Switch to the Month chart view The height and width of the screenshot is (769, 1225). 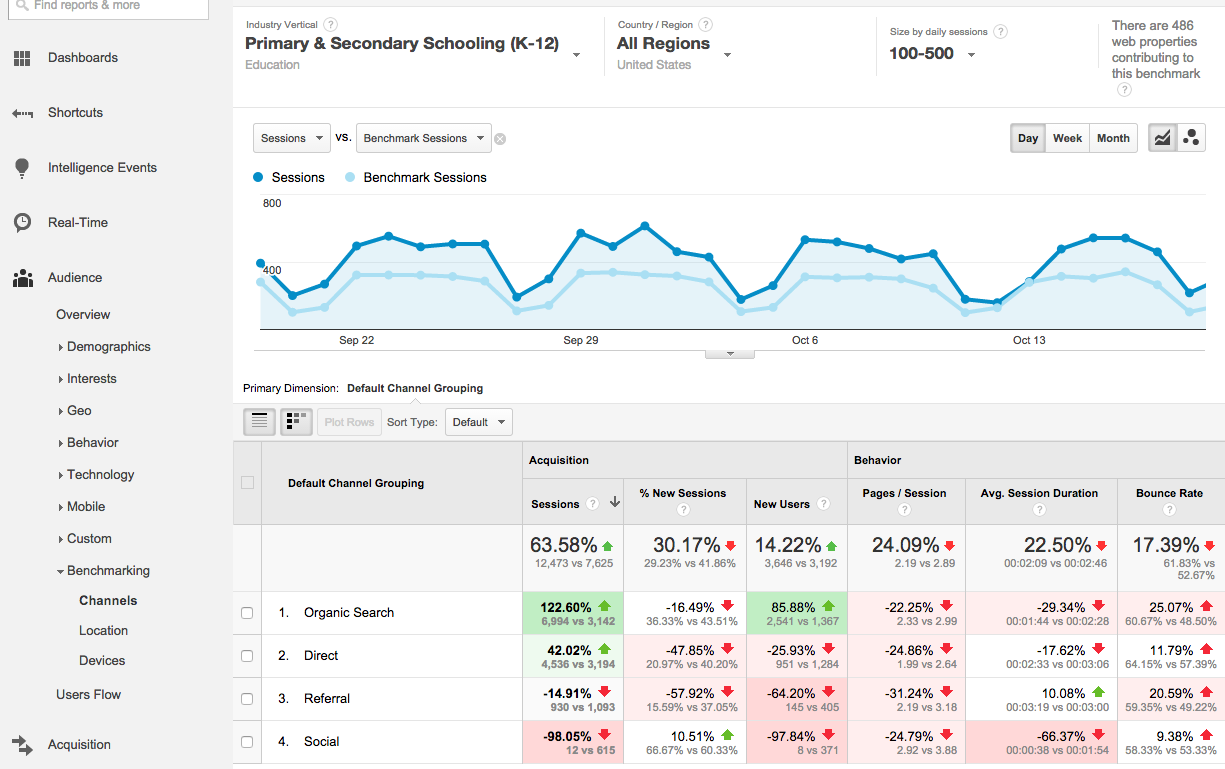[1113, 138]
